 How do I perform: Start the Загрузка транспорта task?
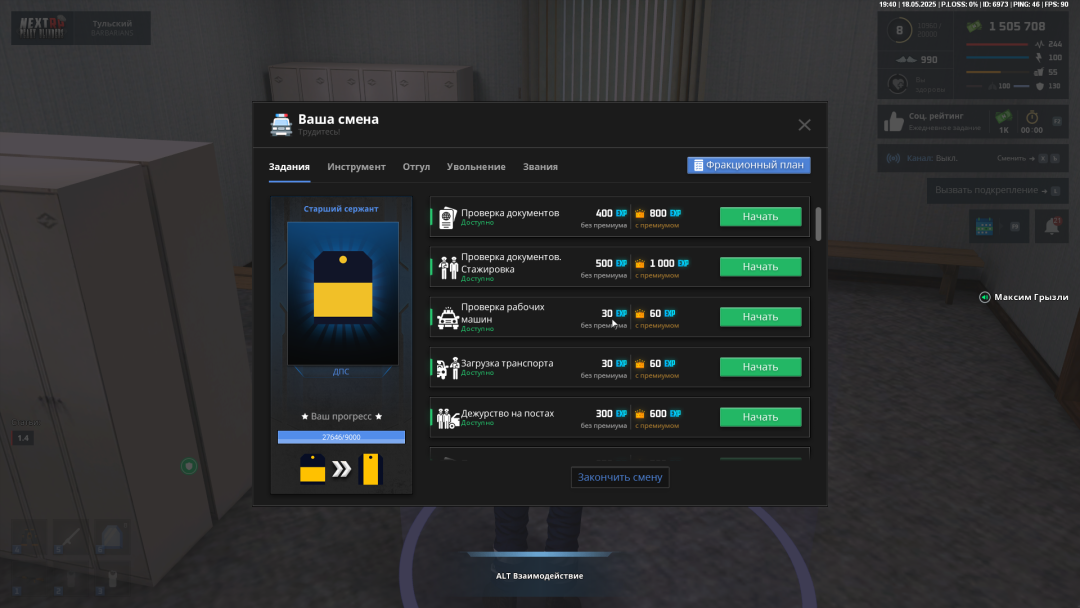click(760, 367)
